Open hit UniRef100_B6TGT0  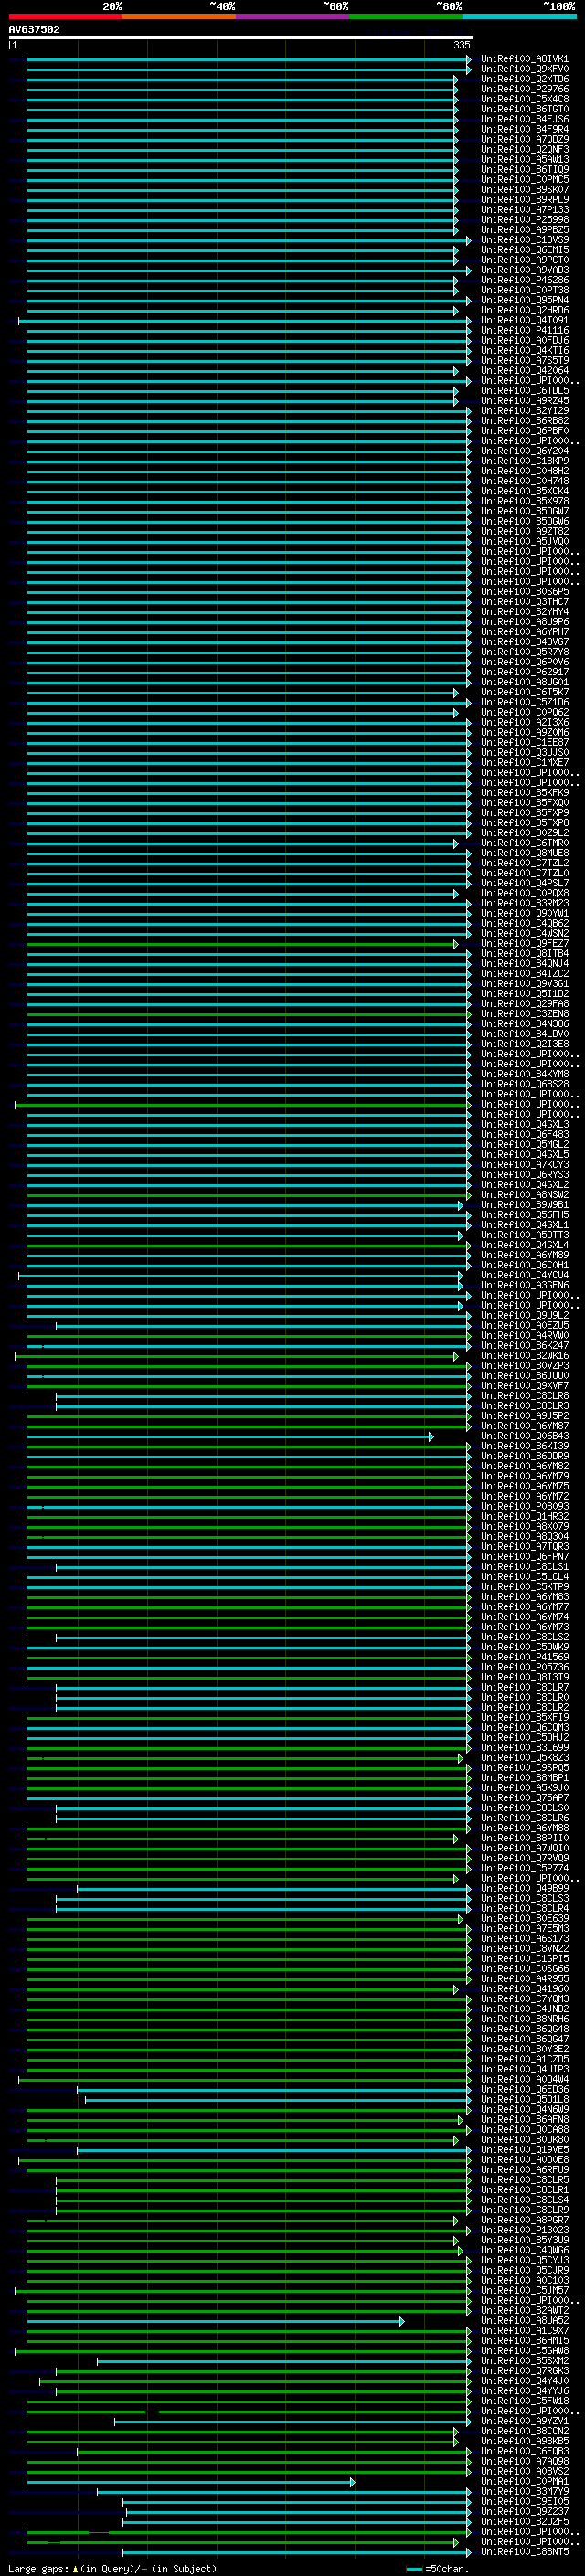tap(525, 109)
